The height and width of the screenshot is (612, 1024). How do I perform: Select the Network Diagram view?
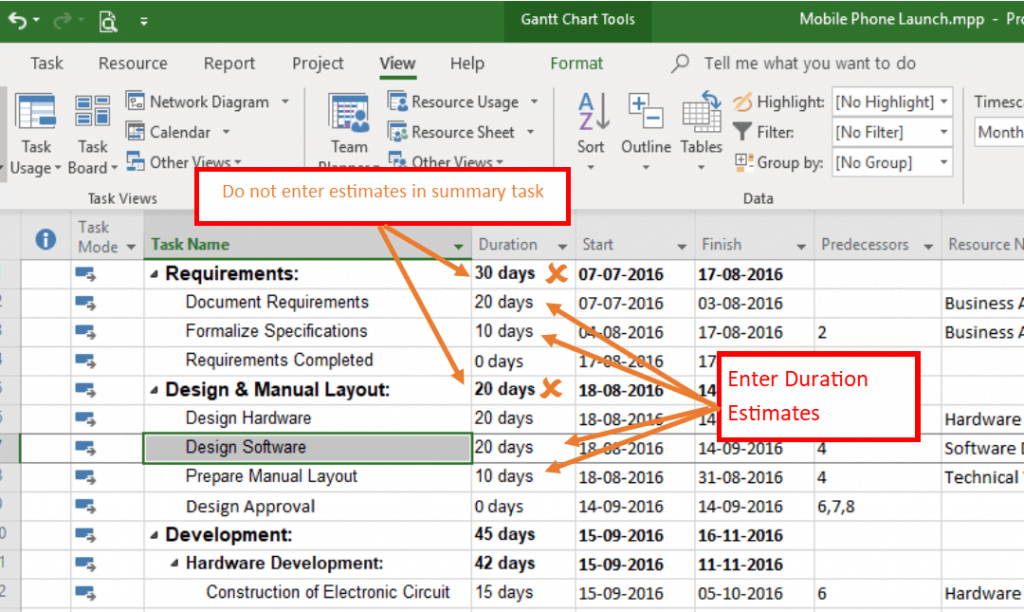tap(197, 102)
